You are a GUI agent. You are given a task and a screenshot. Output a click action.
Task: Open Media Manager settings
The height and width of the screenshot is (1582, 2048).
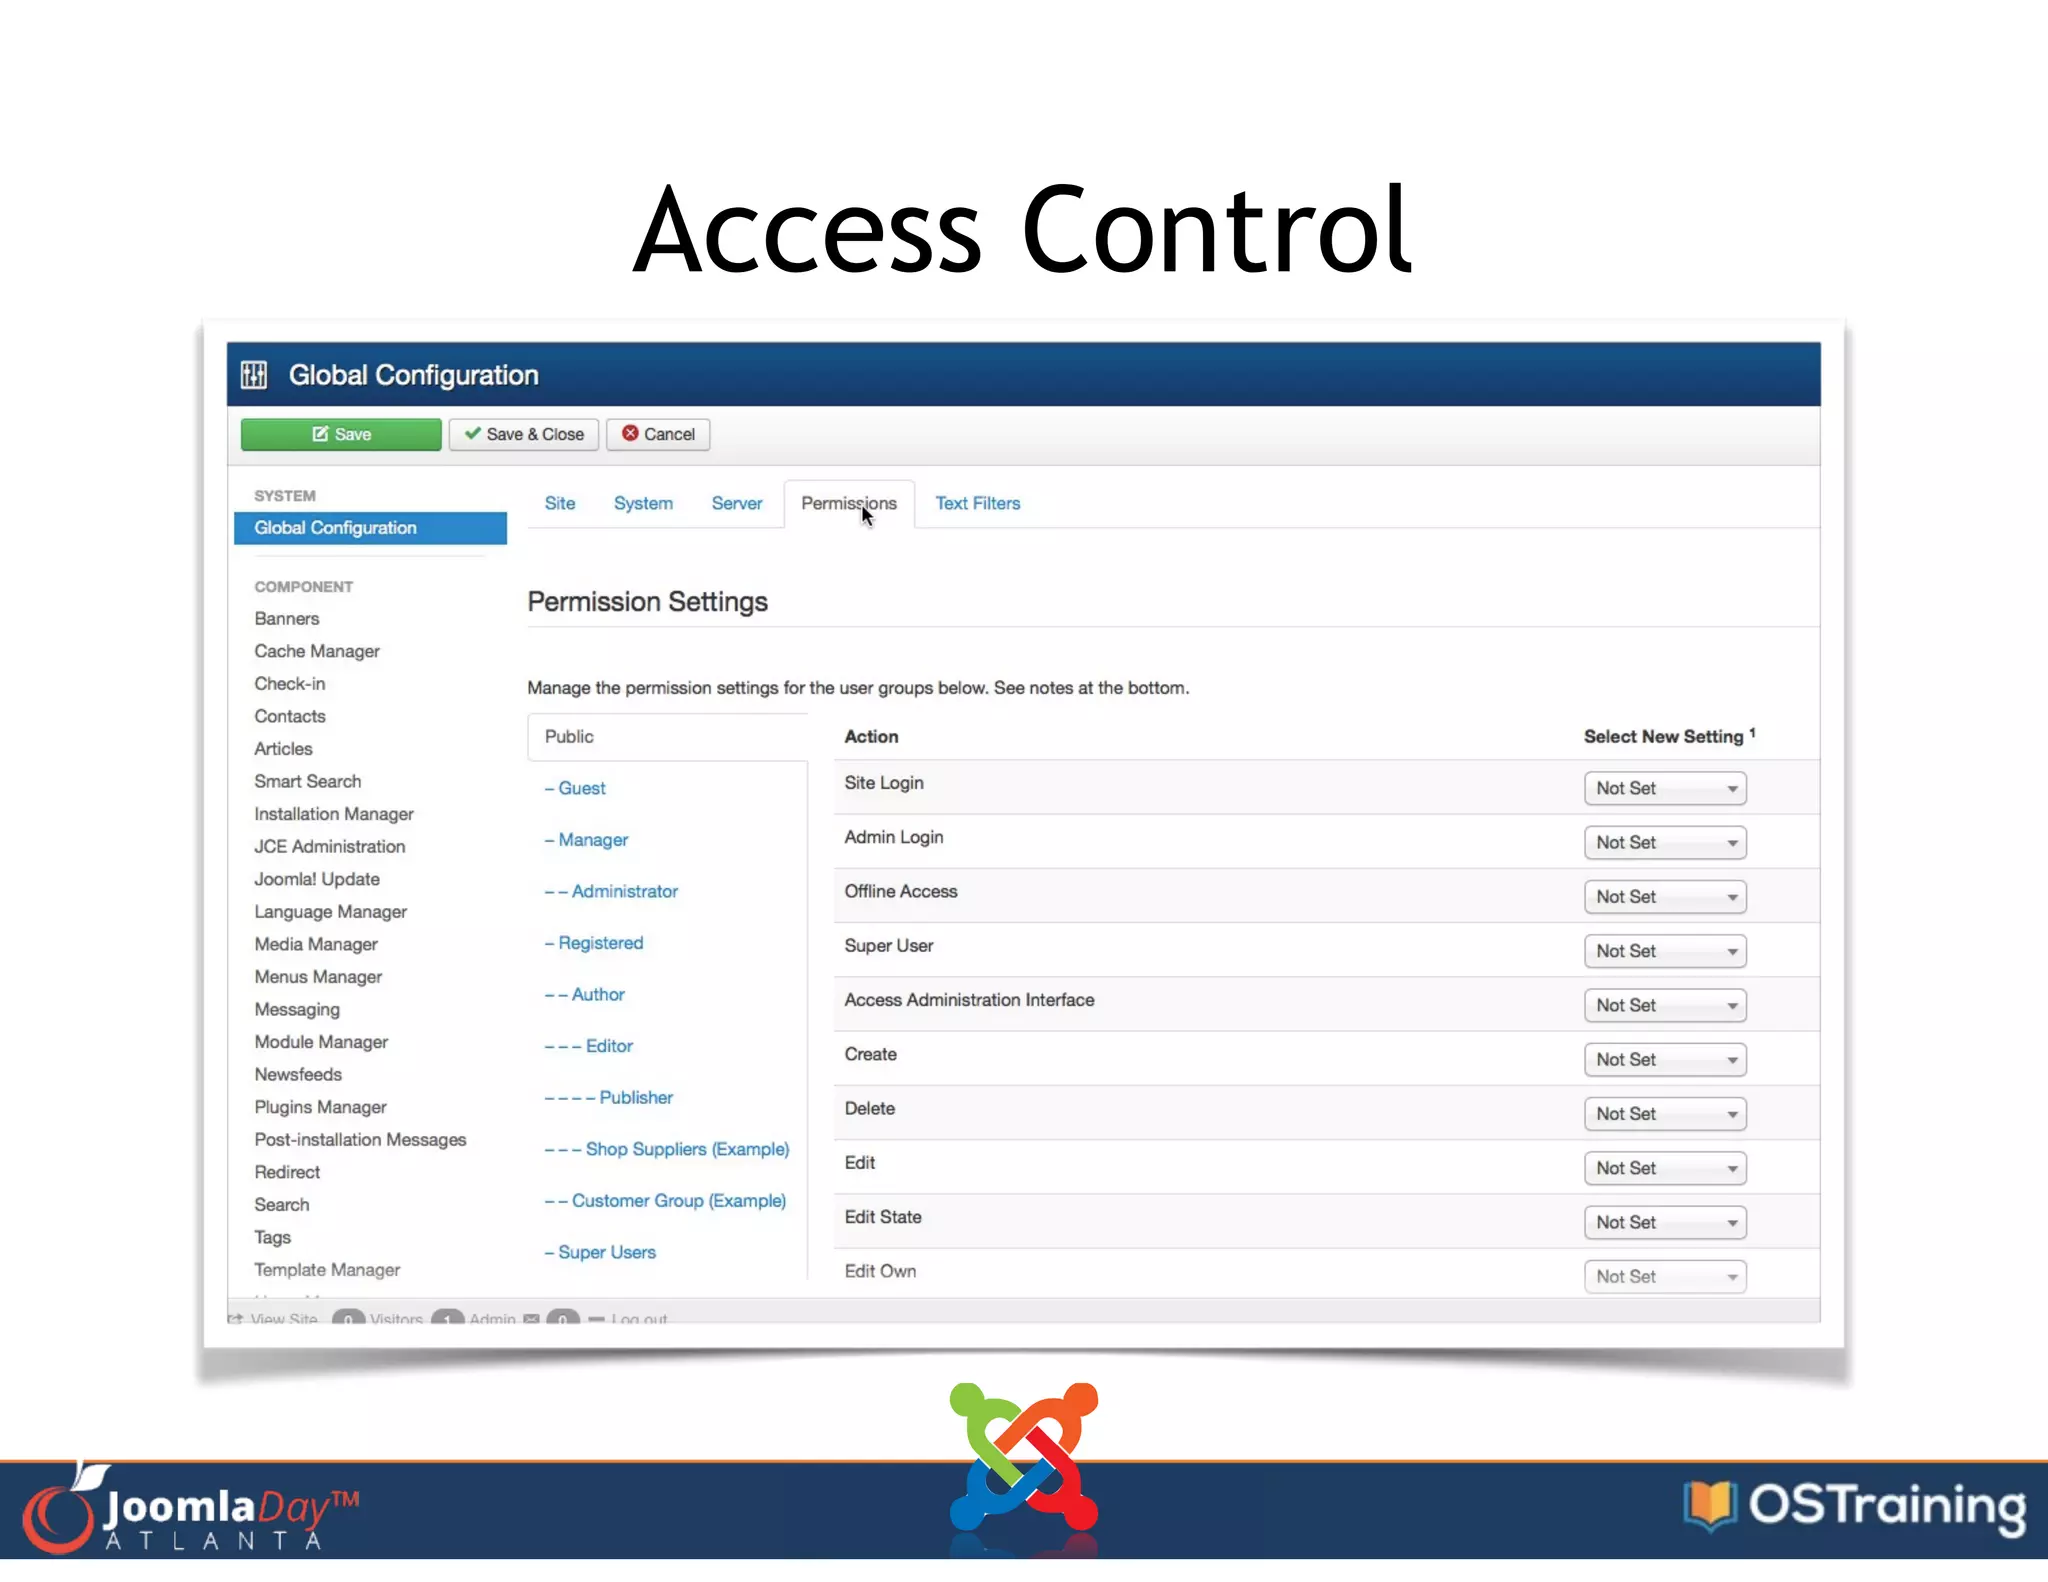[316, 944]
